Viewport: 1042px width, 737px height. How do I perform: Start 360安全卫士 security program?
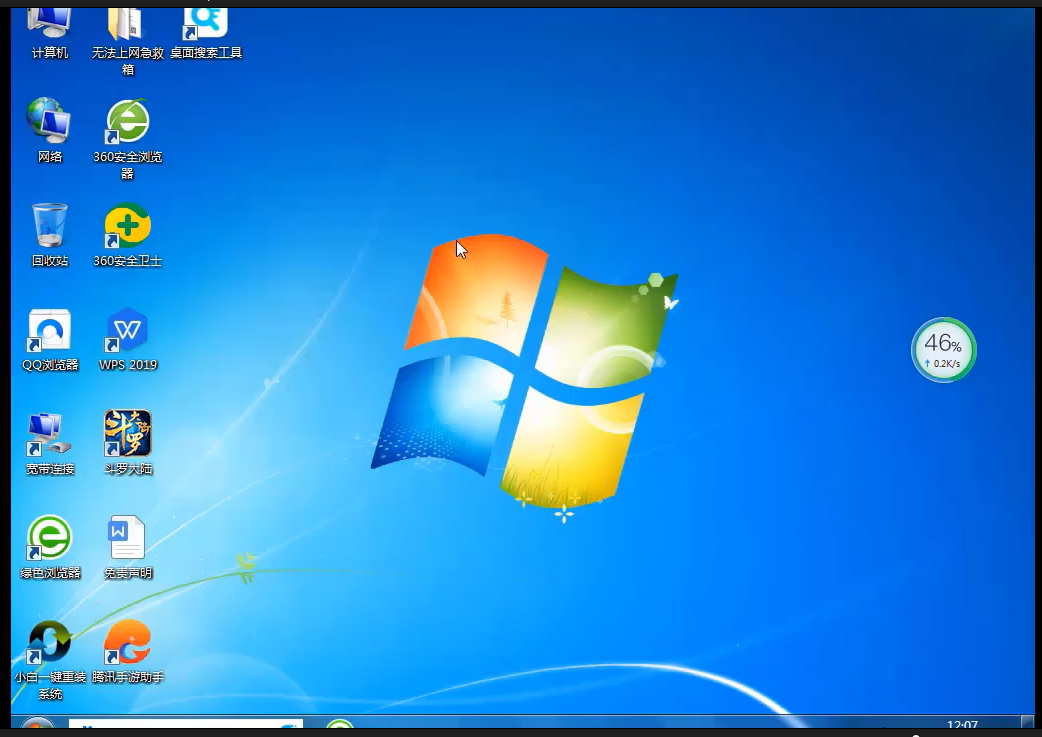[x=127, y=222]
